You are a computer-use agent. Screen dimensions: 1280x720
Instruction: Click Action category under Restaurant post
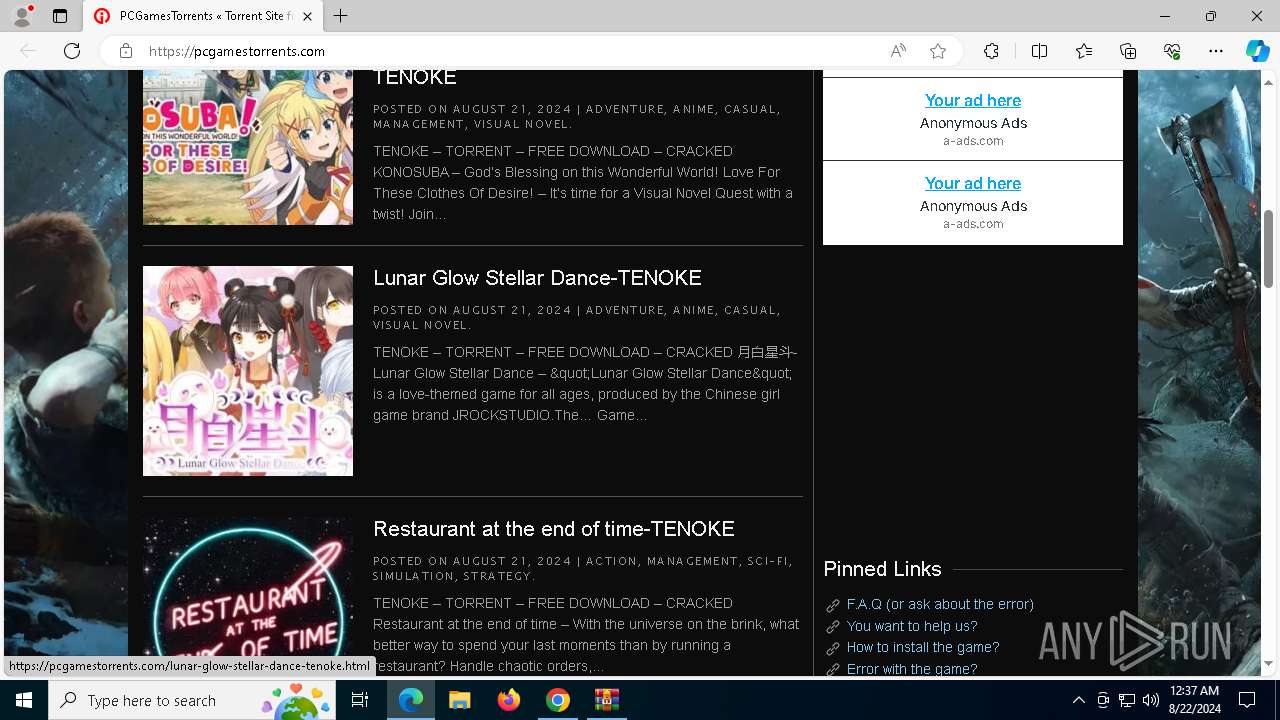(611, 561)
